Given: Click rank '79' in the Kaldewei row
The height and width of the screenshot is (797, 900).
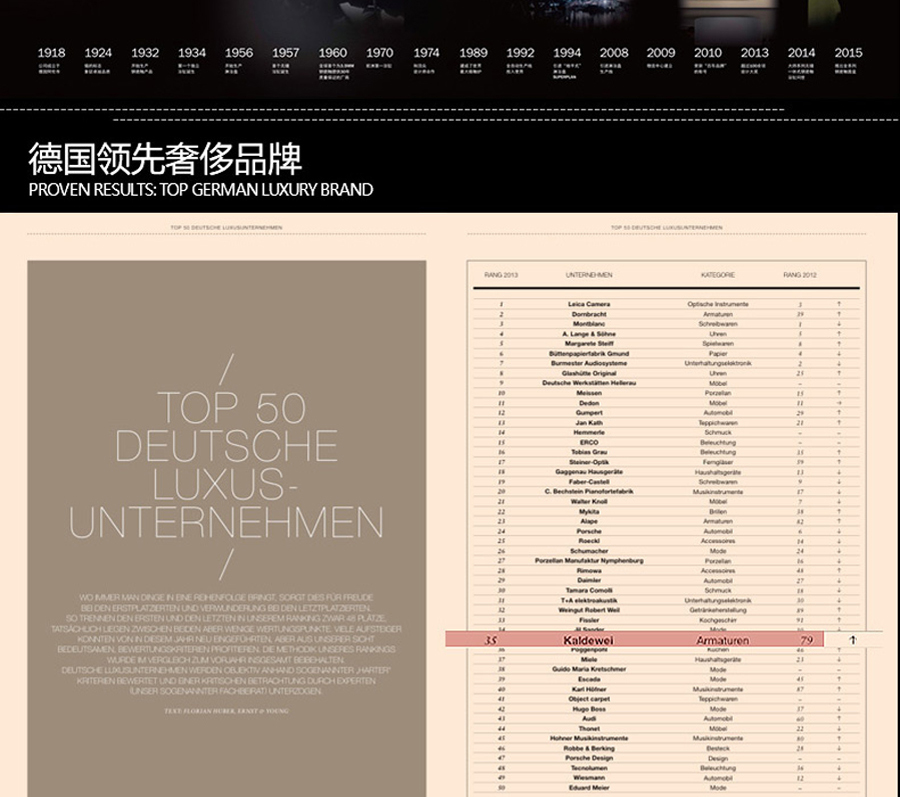Looking at the screenshot, I should 807,640.
